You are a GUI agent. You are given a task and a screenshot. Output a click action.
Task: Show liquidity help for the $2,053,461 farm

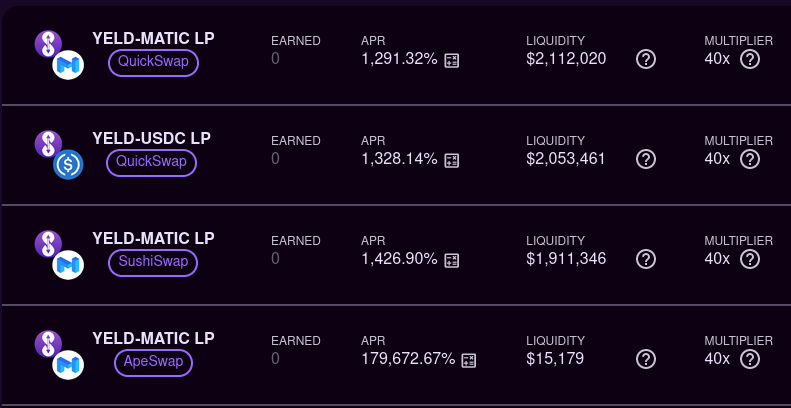[646, 159]
